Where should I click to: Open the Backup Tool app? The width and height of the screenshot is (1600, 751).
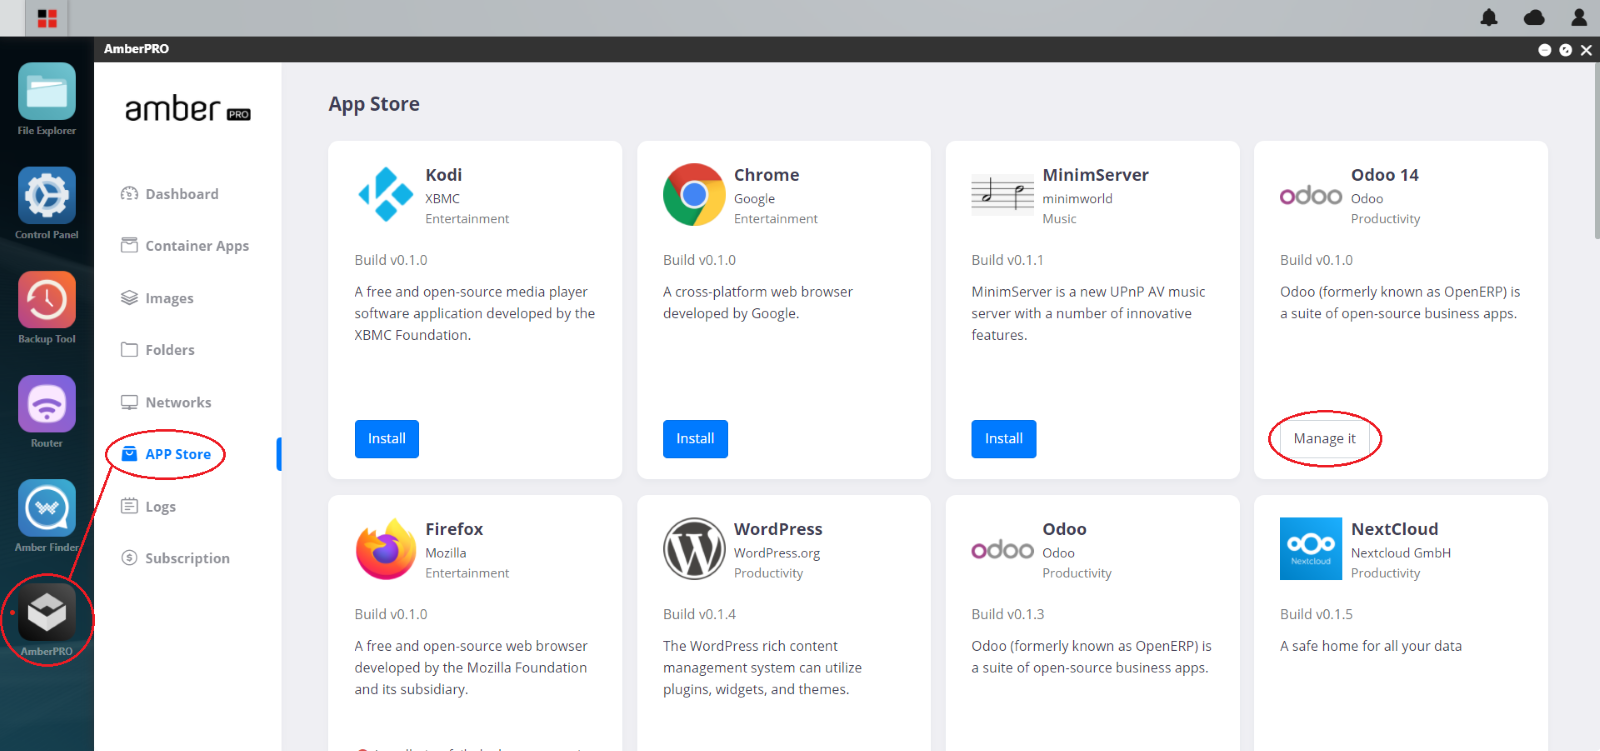(46, 300)
